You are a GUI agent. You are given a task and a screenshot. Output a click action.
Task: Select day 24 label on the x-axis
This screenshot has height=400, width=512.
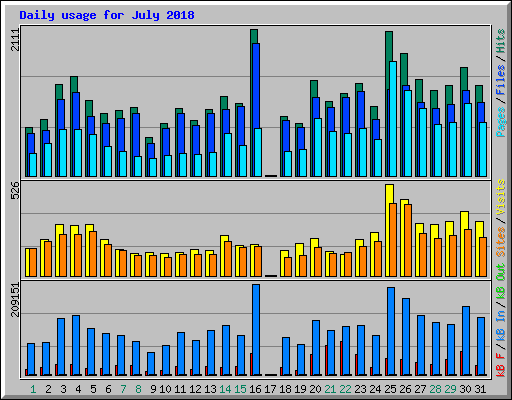click(x=375, y=389)
